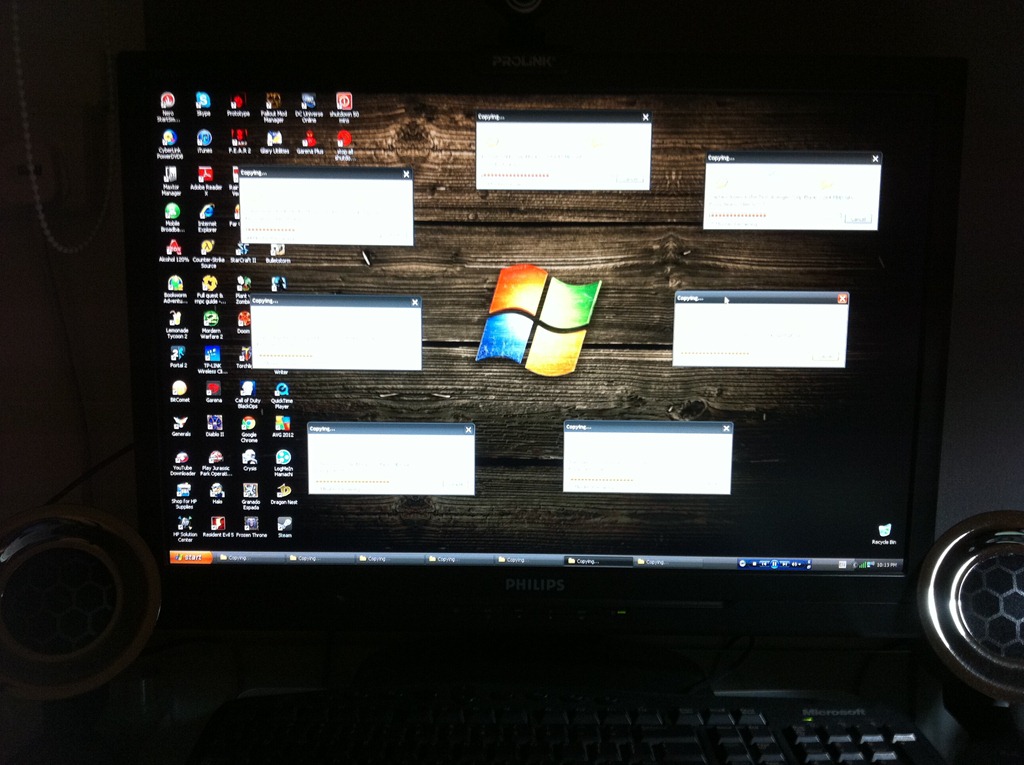Open Diablo II shortcut
This screenshot has width=1024, height=765.
(215, 426)
